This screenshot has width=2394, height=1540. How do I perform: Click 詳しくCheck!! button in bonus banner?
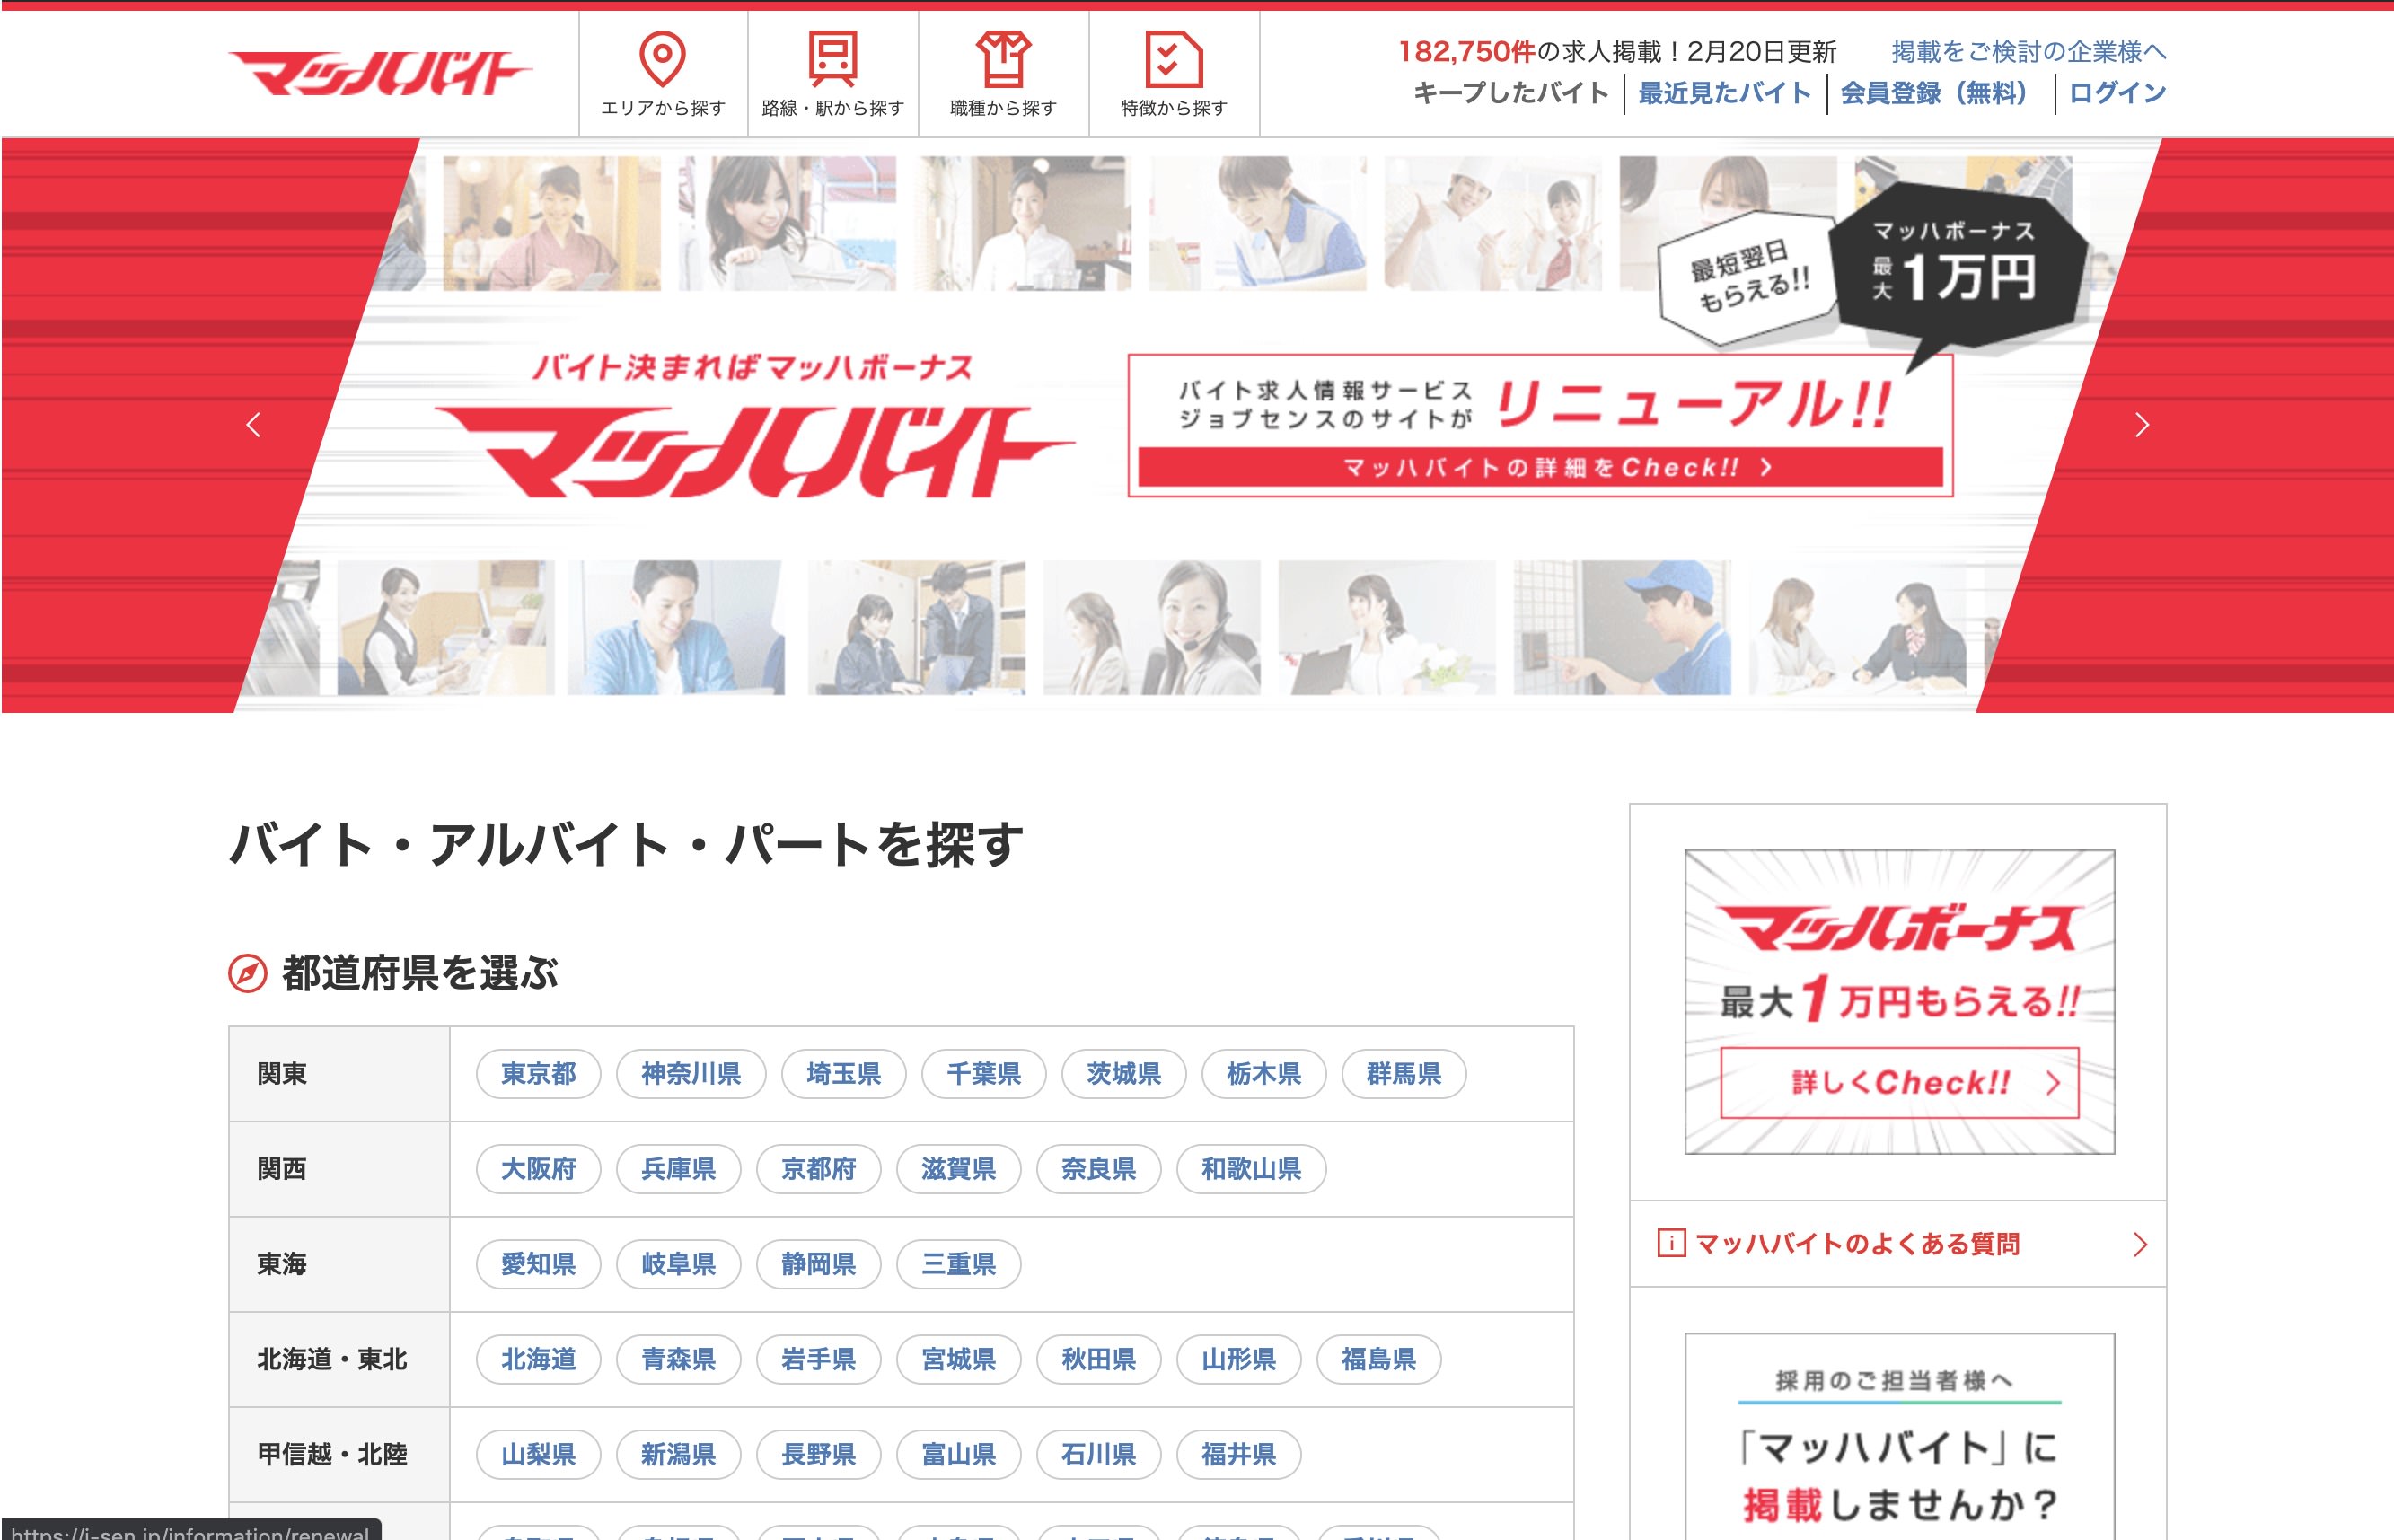click(x=1899, y=1083)
